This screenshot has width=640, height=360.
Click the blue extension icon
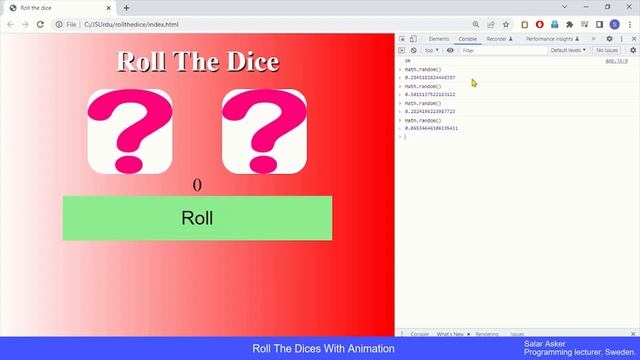(x=555, y=24)
